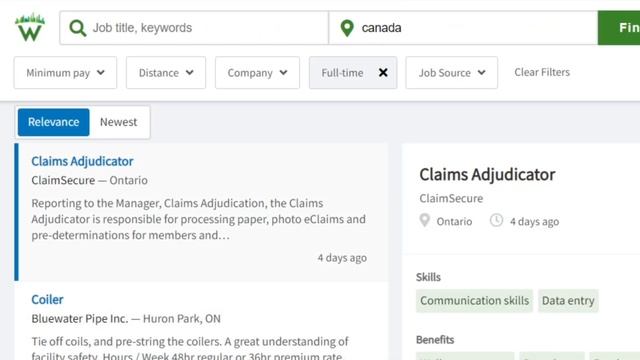Click the Benefits section heading
Screen dimensions: 640x360
tap(435, 340)
